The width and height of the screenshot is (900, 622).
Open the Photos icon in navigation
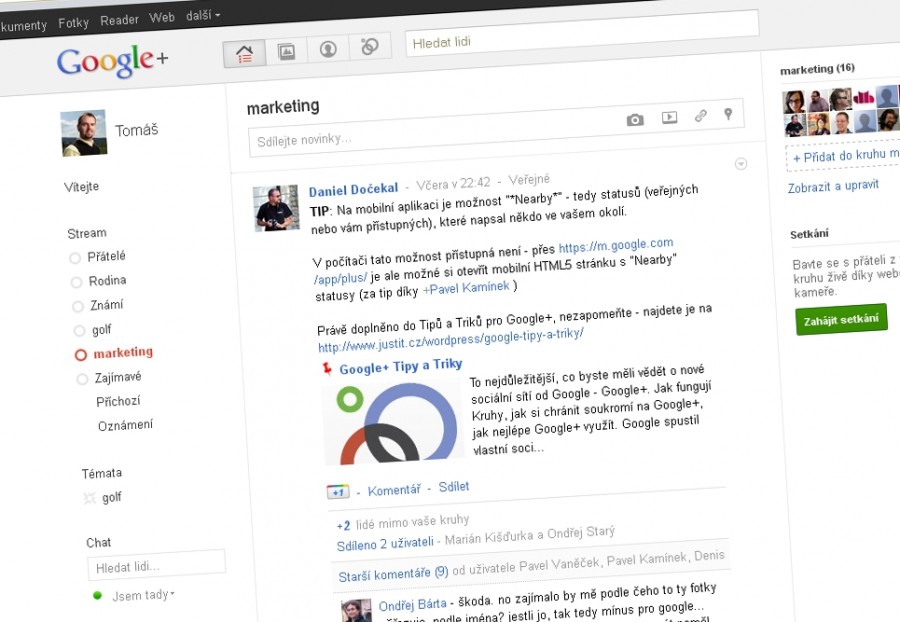(286, 52)
